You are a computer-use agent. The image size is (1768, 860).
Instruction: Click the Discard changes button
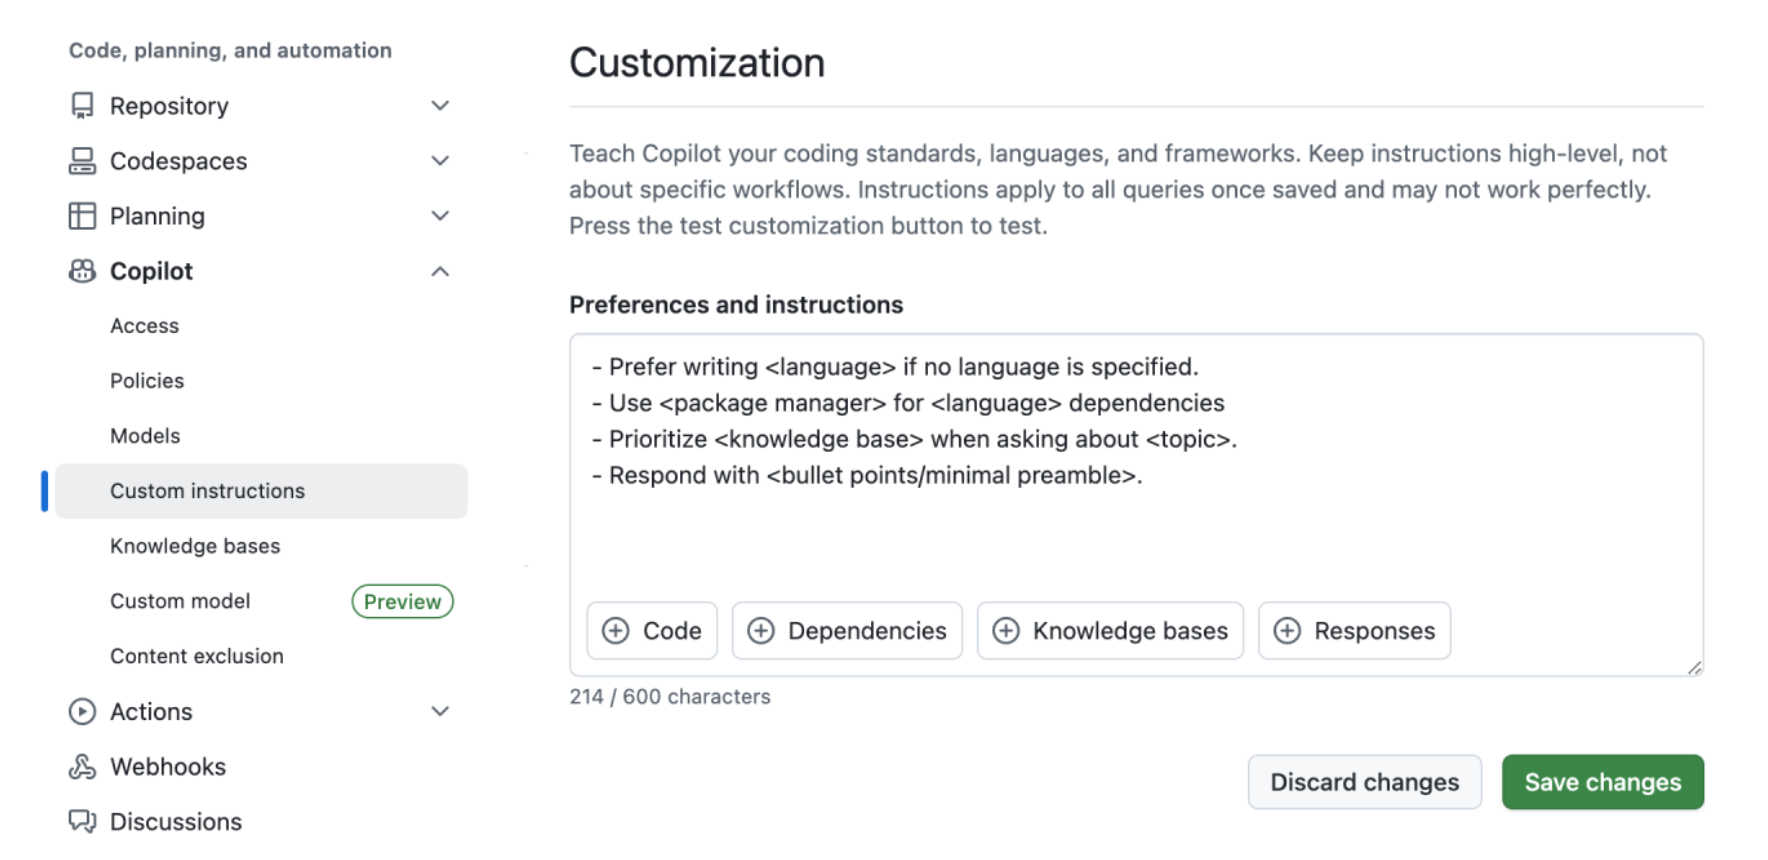pos(1364,782)
